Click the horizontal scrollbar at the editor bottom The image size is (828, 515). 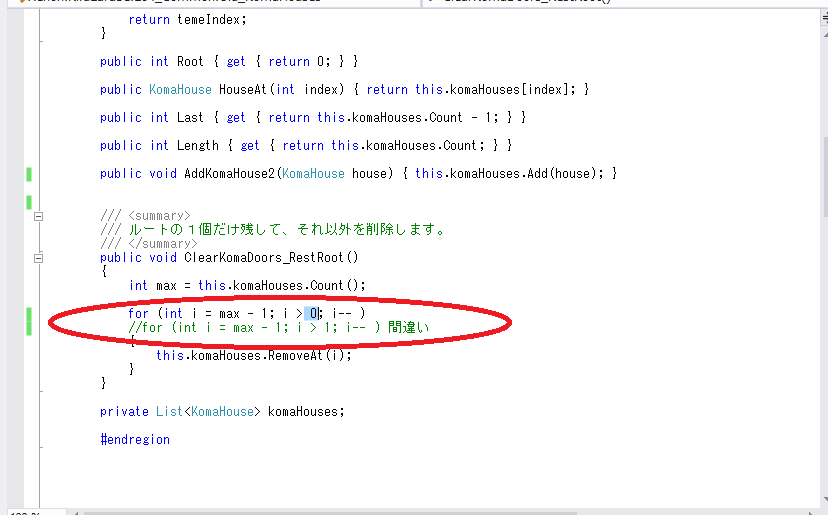pyautogui.click(x=330, y=512)
